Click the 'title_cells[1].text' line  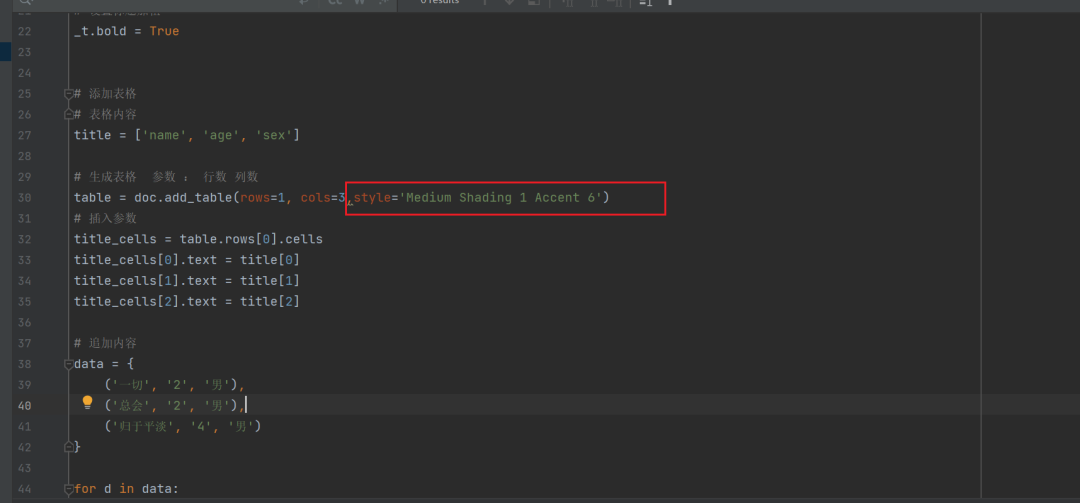pos(187,280)
